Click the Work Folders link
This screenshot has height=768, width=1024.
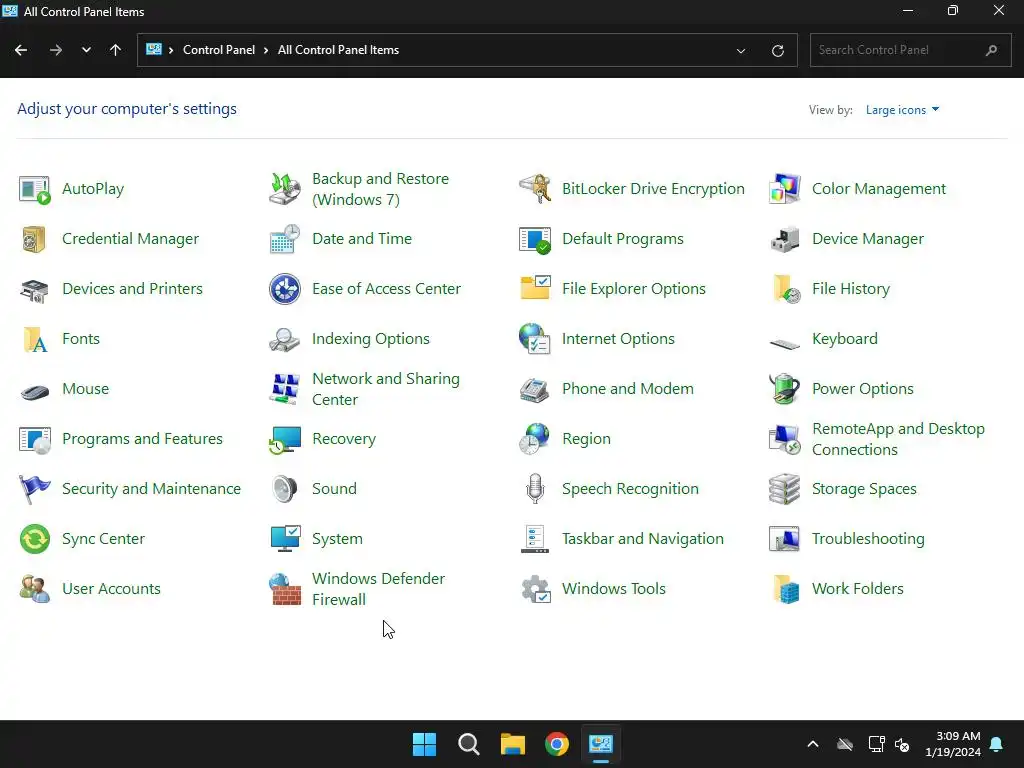857,589
